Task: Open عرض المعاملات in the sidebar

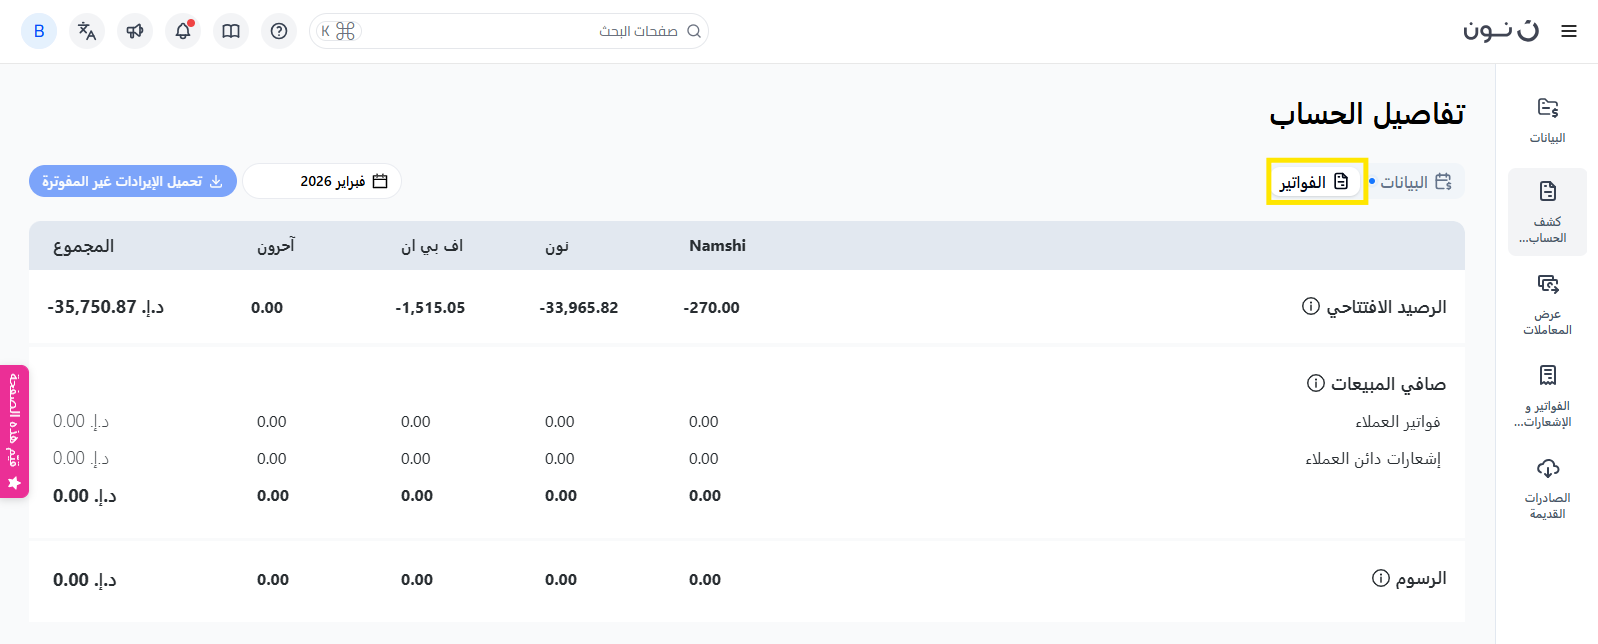Action: click(x=1547, y=304)
